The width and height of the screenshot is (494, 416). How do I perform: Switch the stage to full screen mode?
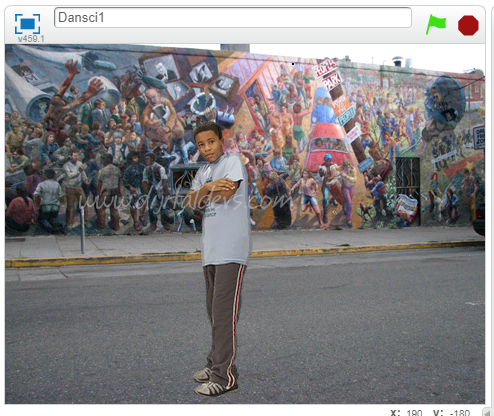click(x=27, y=24)
